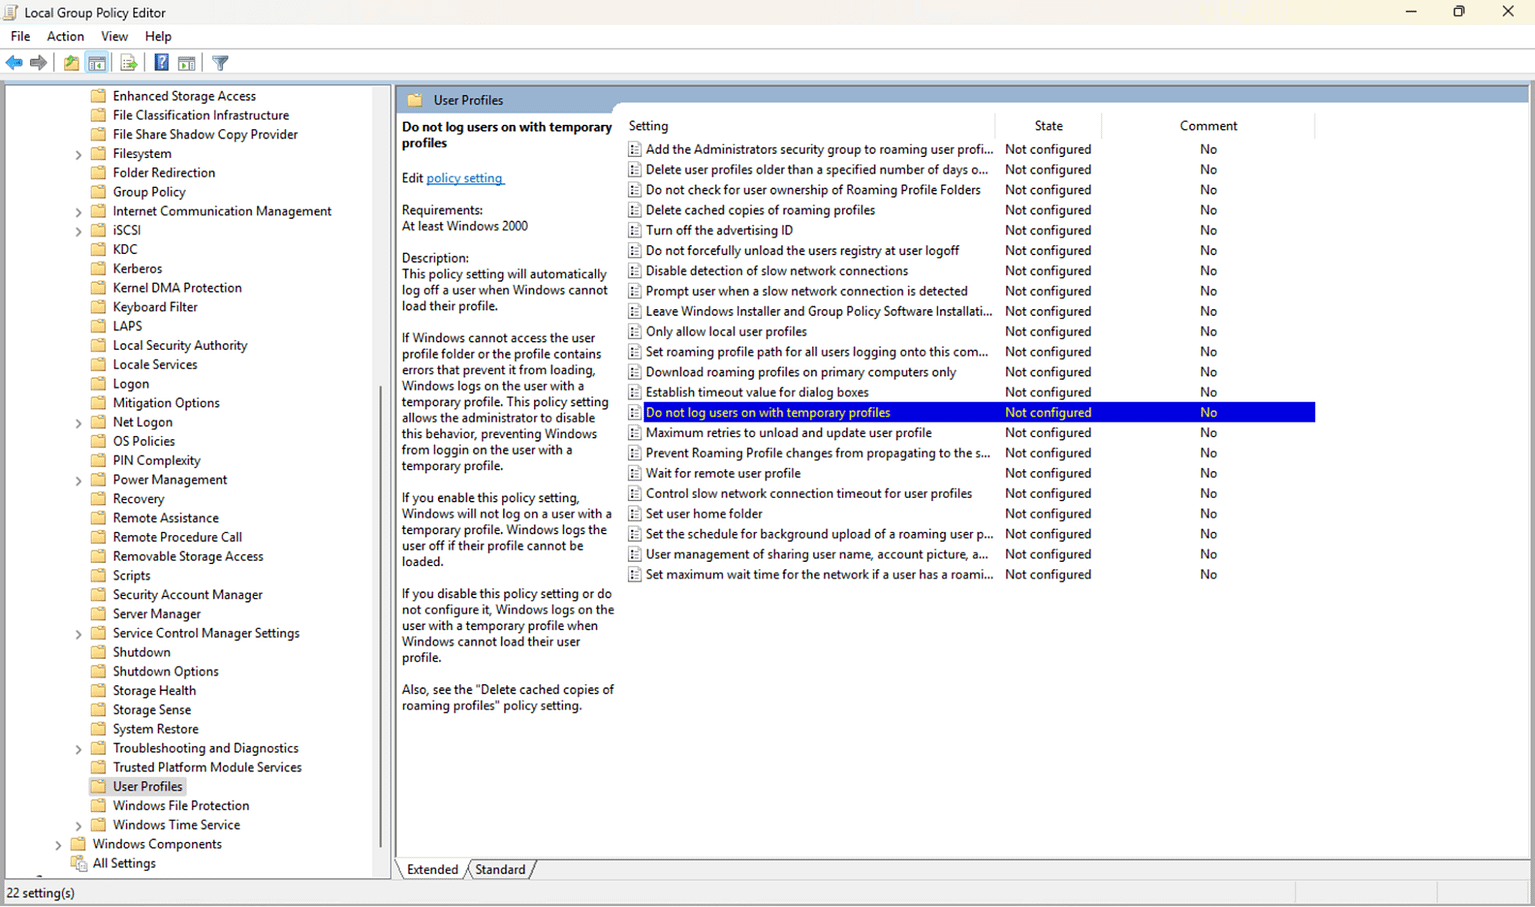The height and width of the screenshot is (907, 1535).
Task: Expand the Net Logon tree node
Action: click(79, 421)
